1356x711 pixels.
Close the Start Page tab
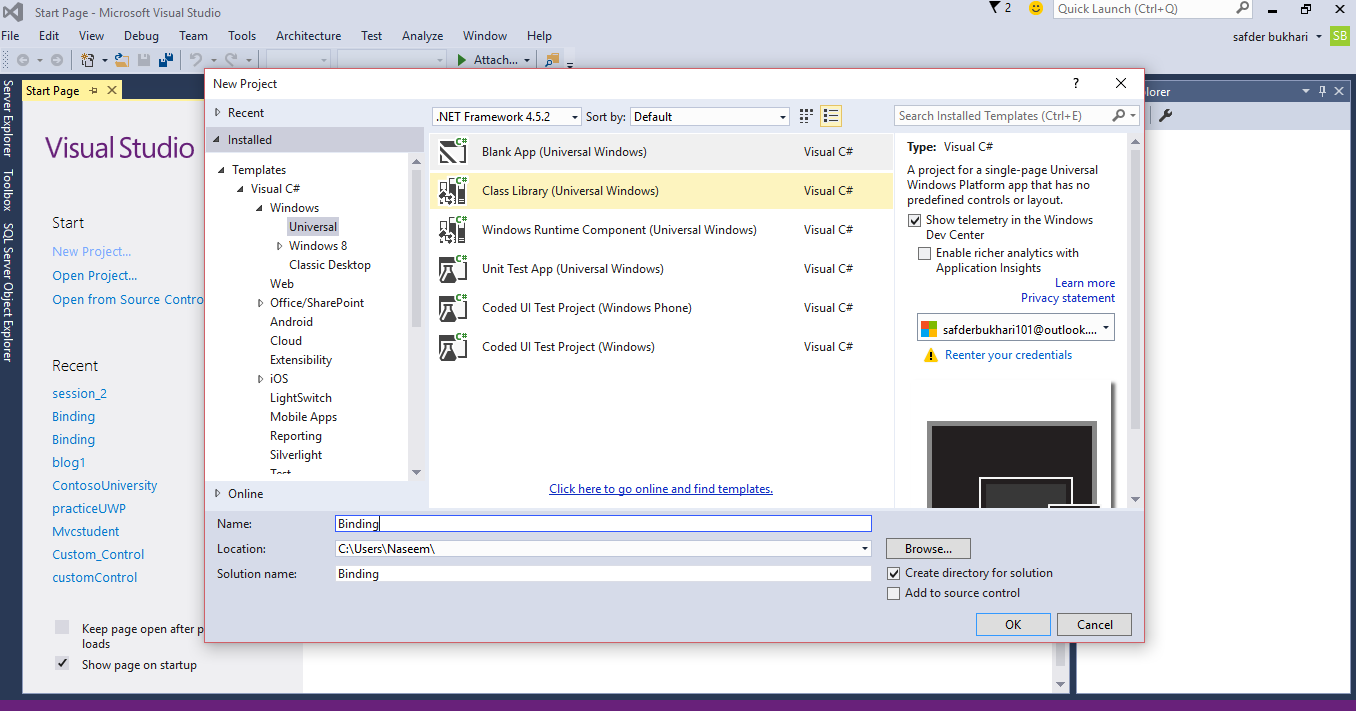(112, 90)
